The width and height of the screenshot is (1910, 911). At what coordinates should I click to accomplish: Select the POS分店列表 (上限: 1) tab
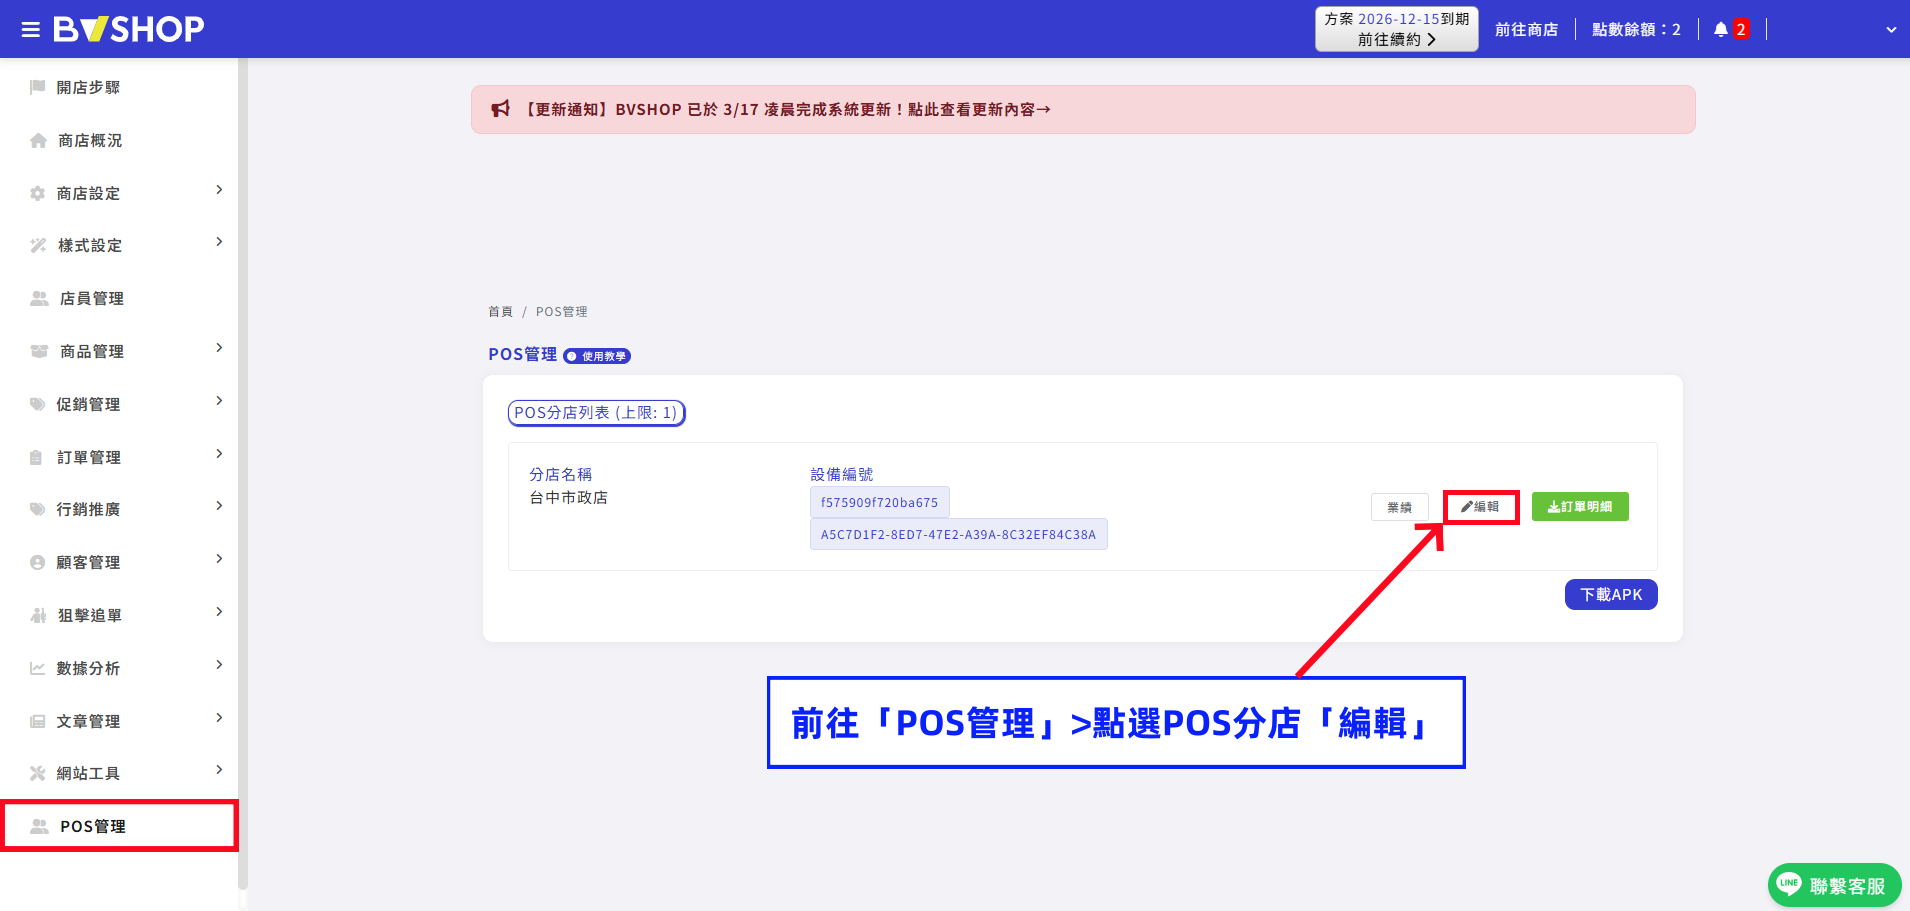coord(596,413)
